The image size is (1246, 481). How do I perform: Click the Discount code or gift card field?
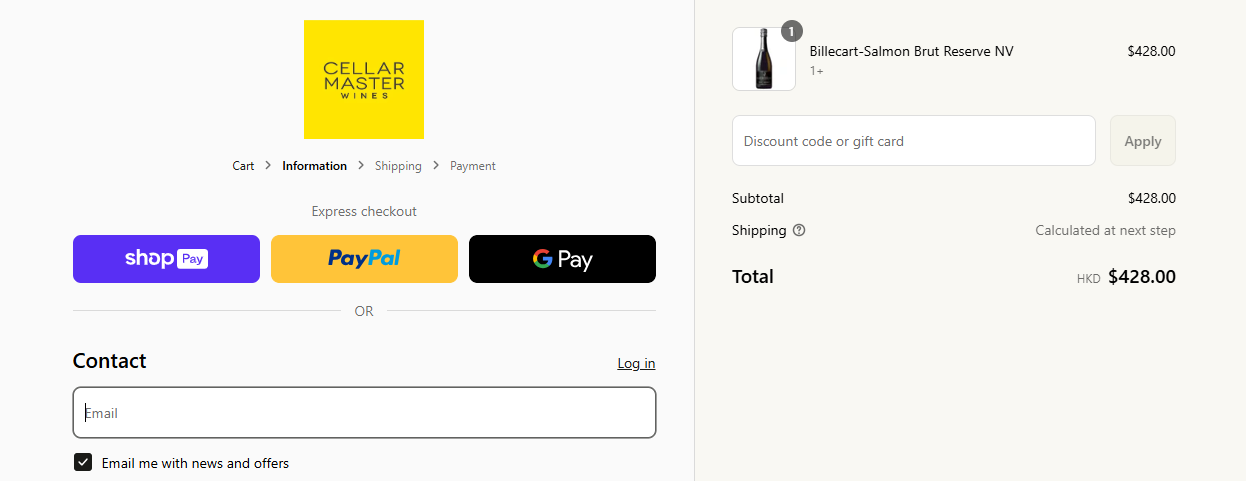pyautogui.click(x=914, y=141)
